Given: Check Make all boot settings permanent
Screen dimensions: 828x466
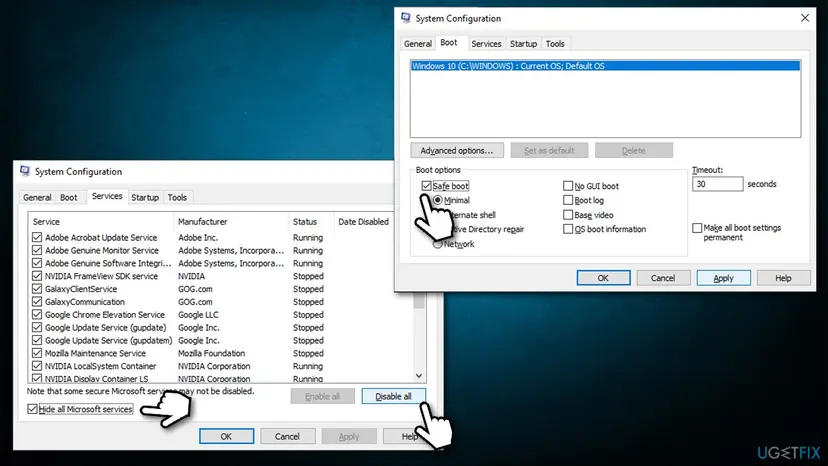Looking at the screenshot, I should point(697,228).
